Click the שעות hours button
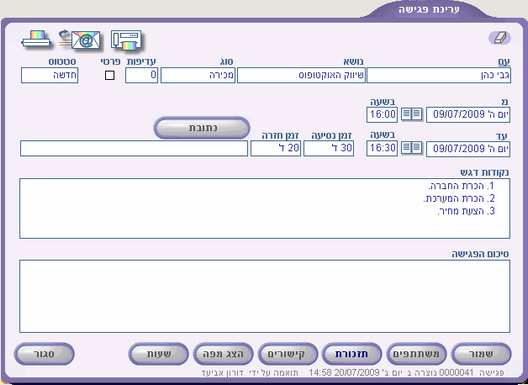 pyautogui.click(x=158, y=354)
